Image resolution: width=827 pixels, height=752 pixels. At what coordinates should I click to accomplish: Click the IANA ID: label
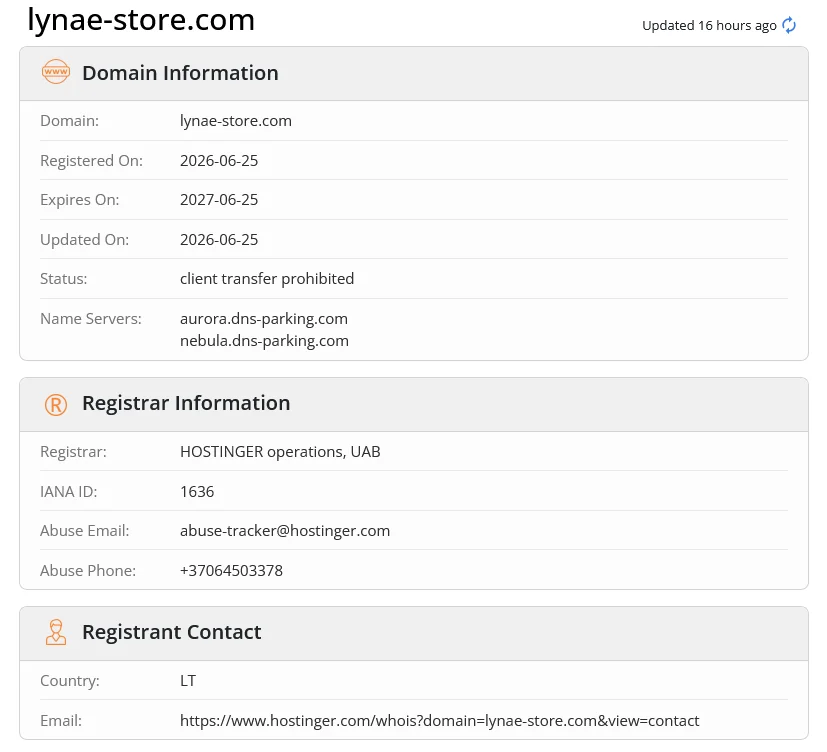[x=69, y=492]
